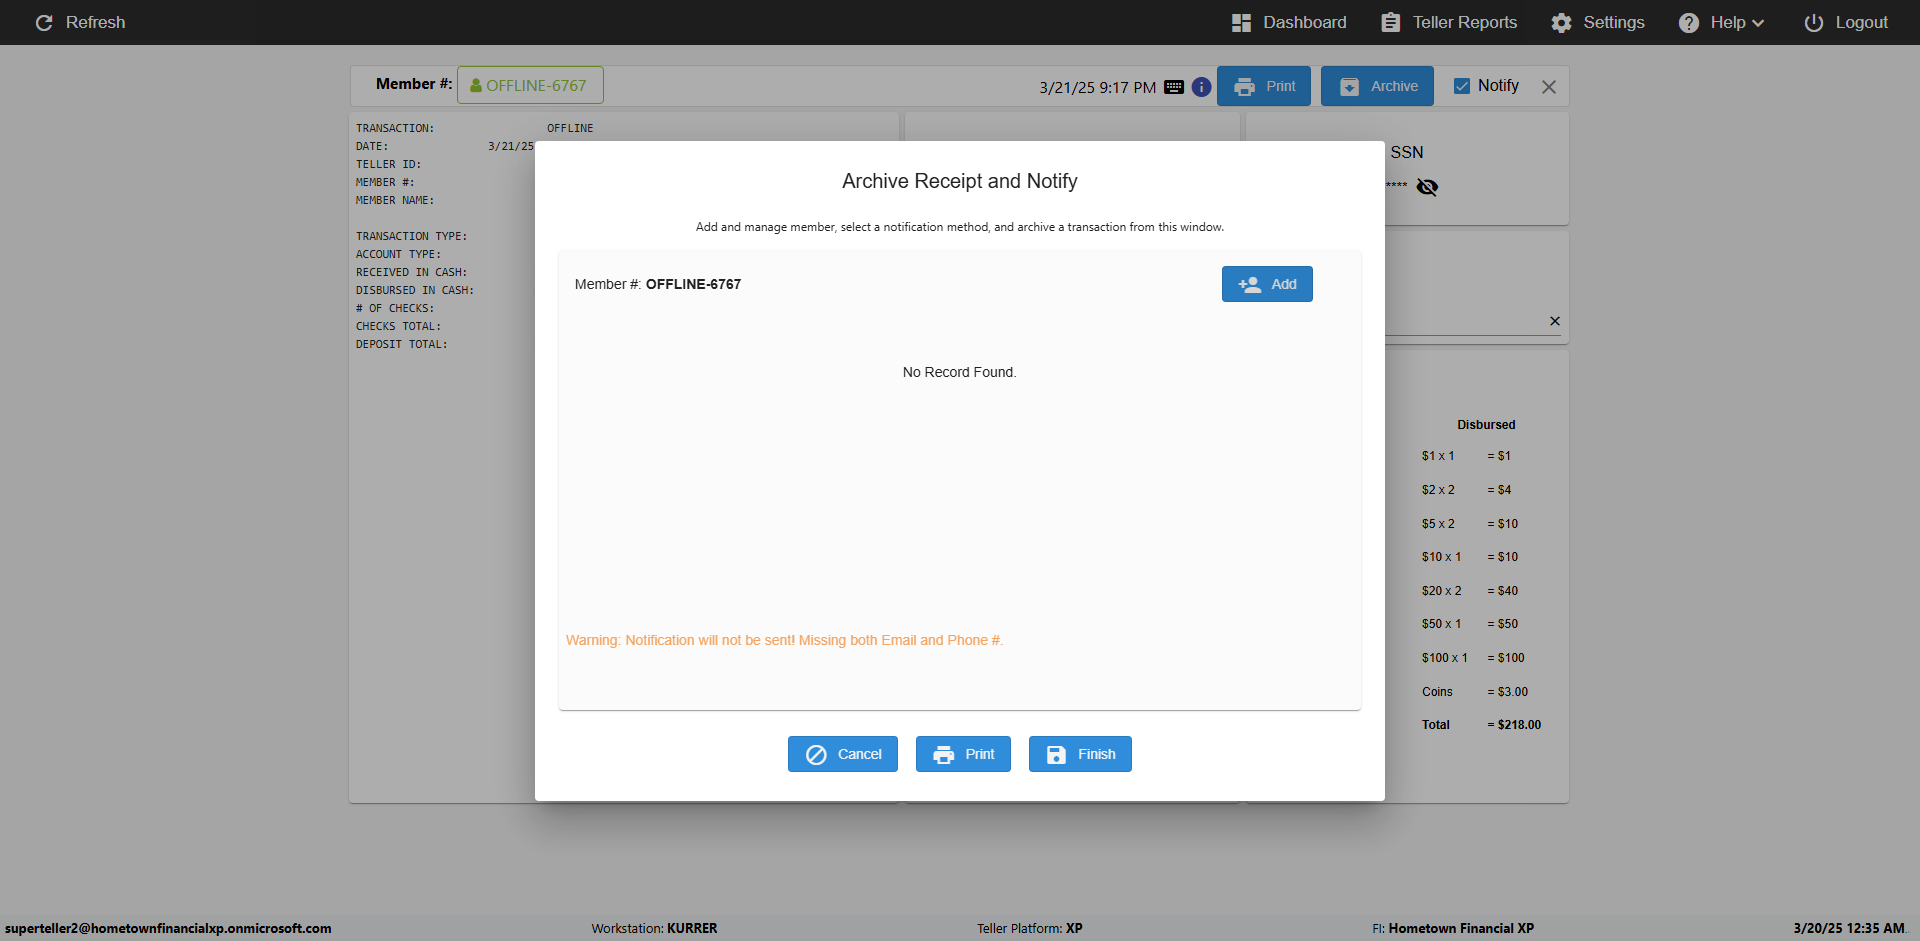Expand the Help dropdown menu
This screenshot has width=1920, height=941.
[1721, 22]
